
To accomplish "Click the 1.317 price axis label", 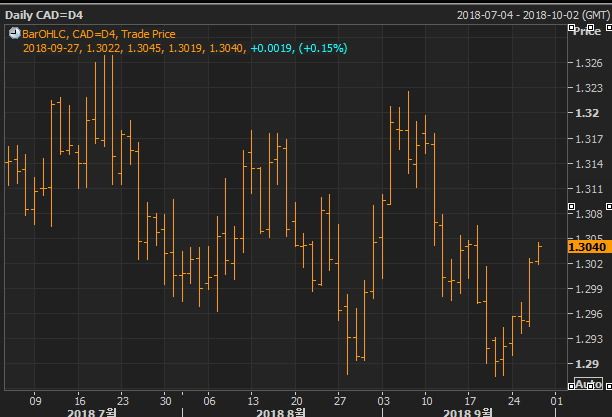I will (x=589, y=139).
